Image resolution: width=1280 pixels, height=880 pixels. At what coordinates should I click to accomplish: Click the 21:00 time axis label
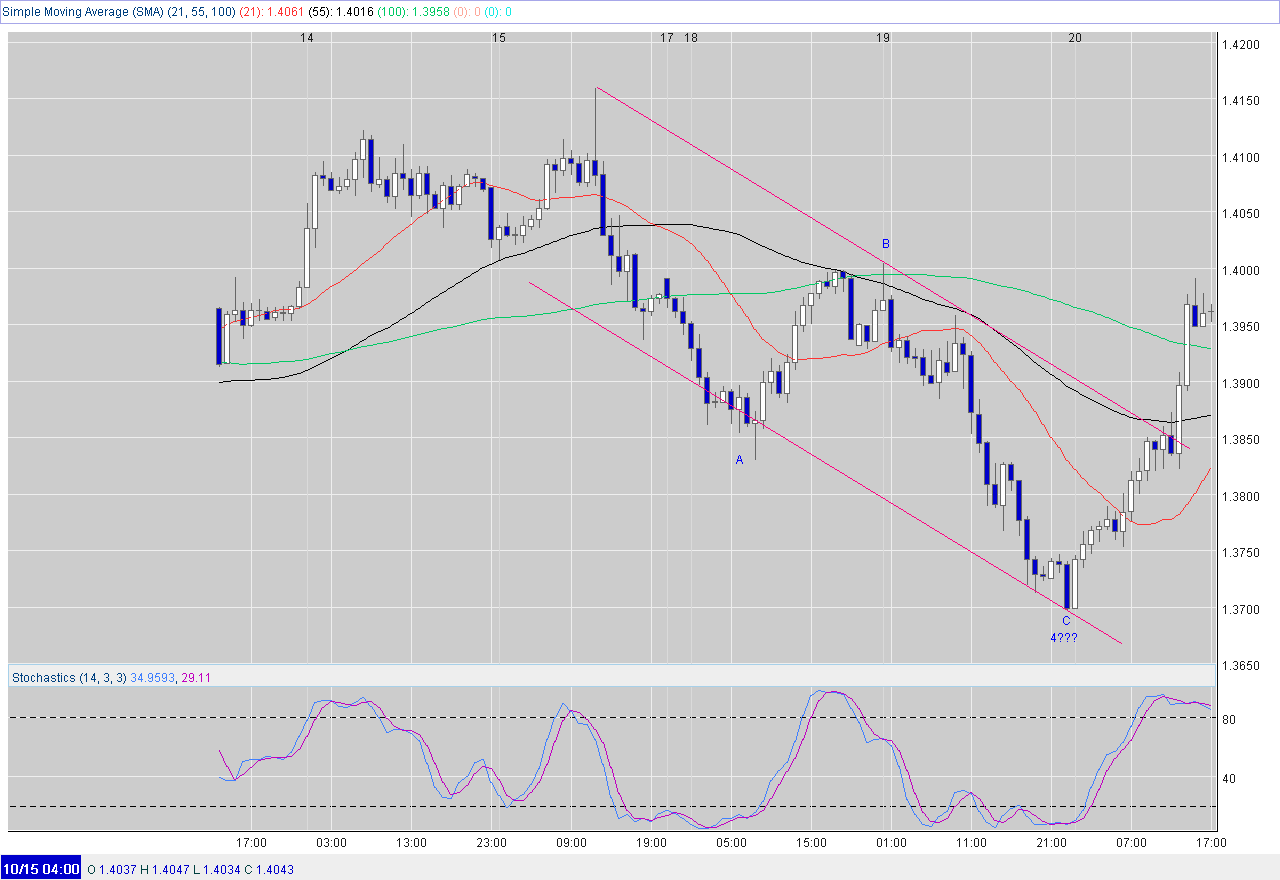pos(1051,843)
